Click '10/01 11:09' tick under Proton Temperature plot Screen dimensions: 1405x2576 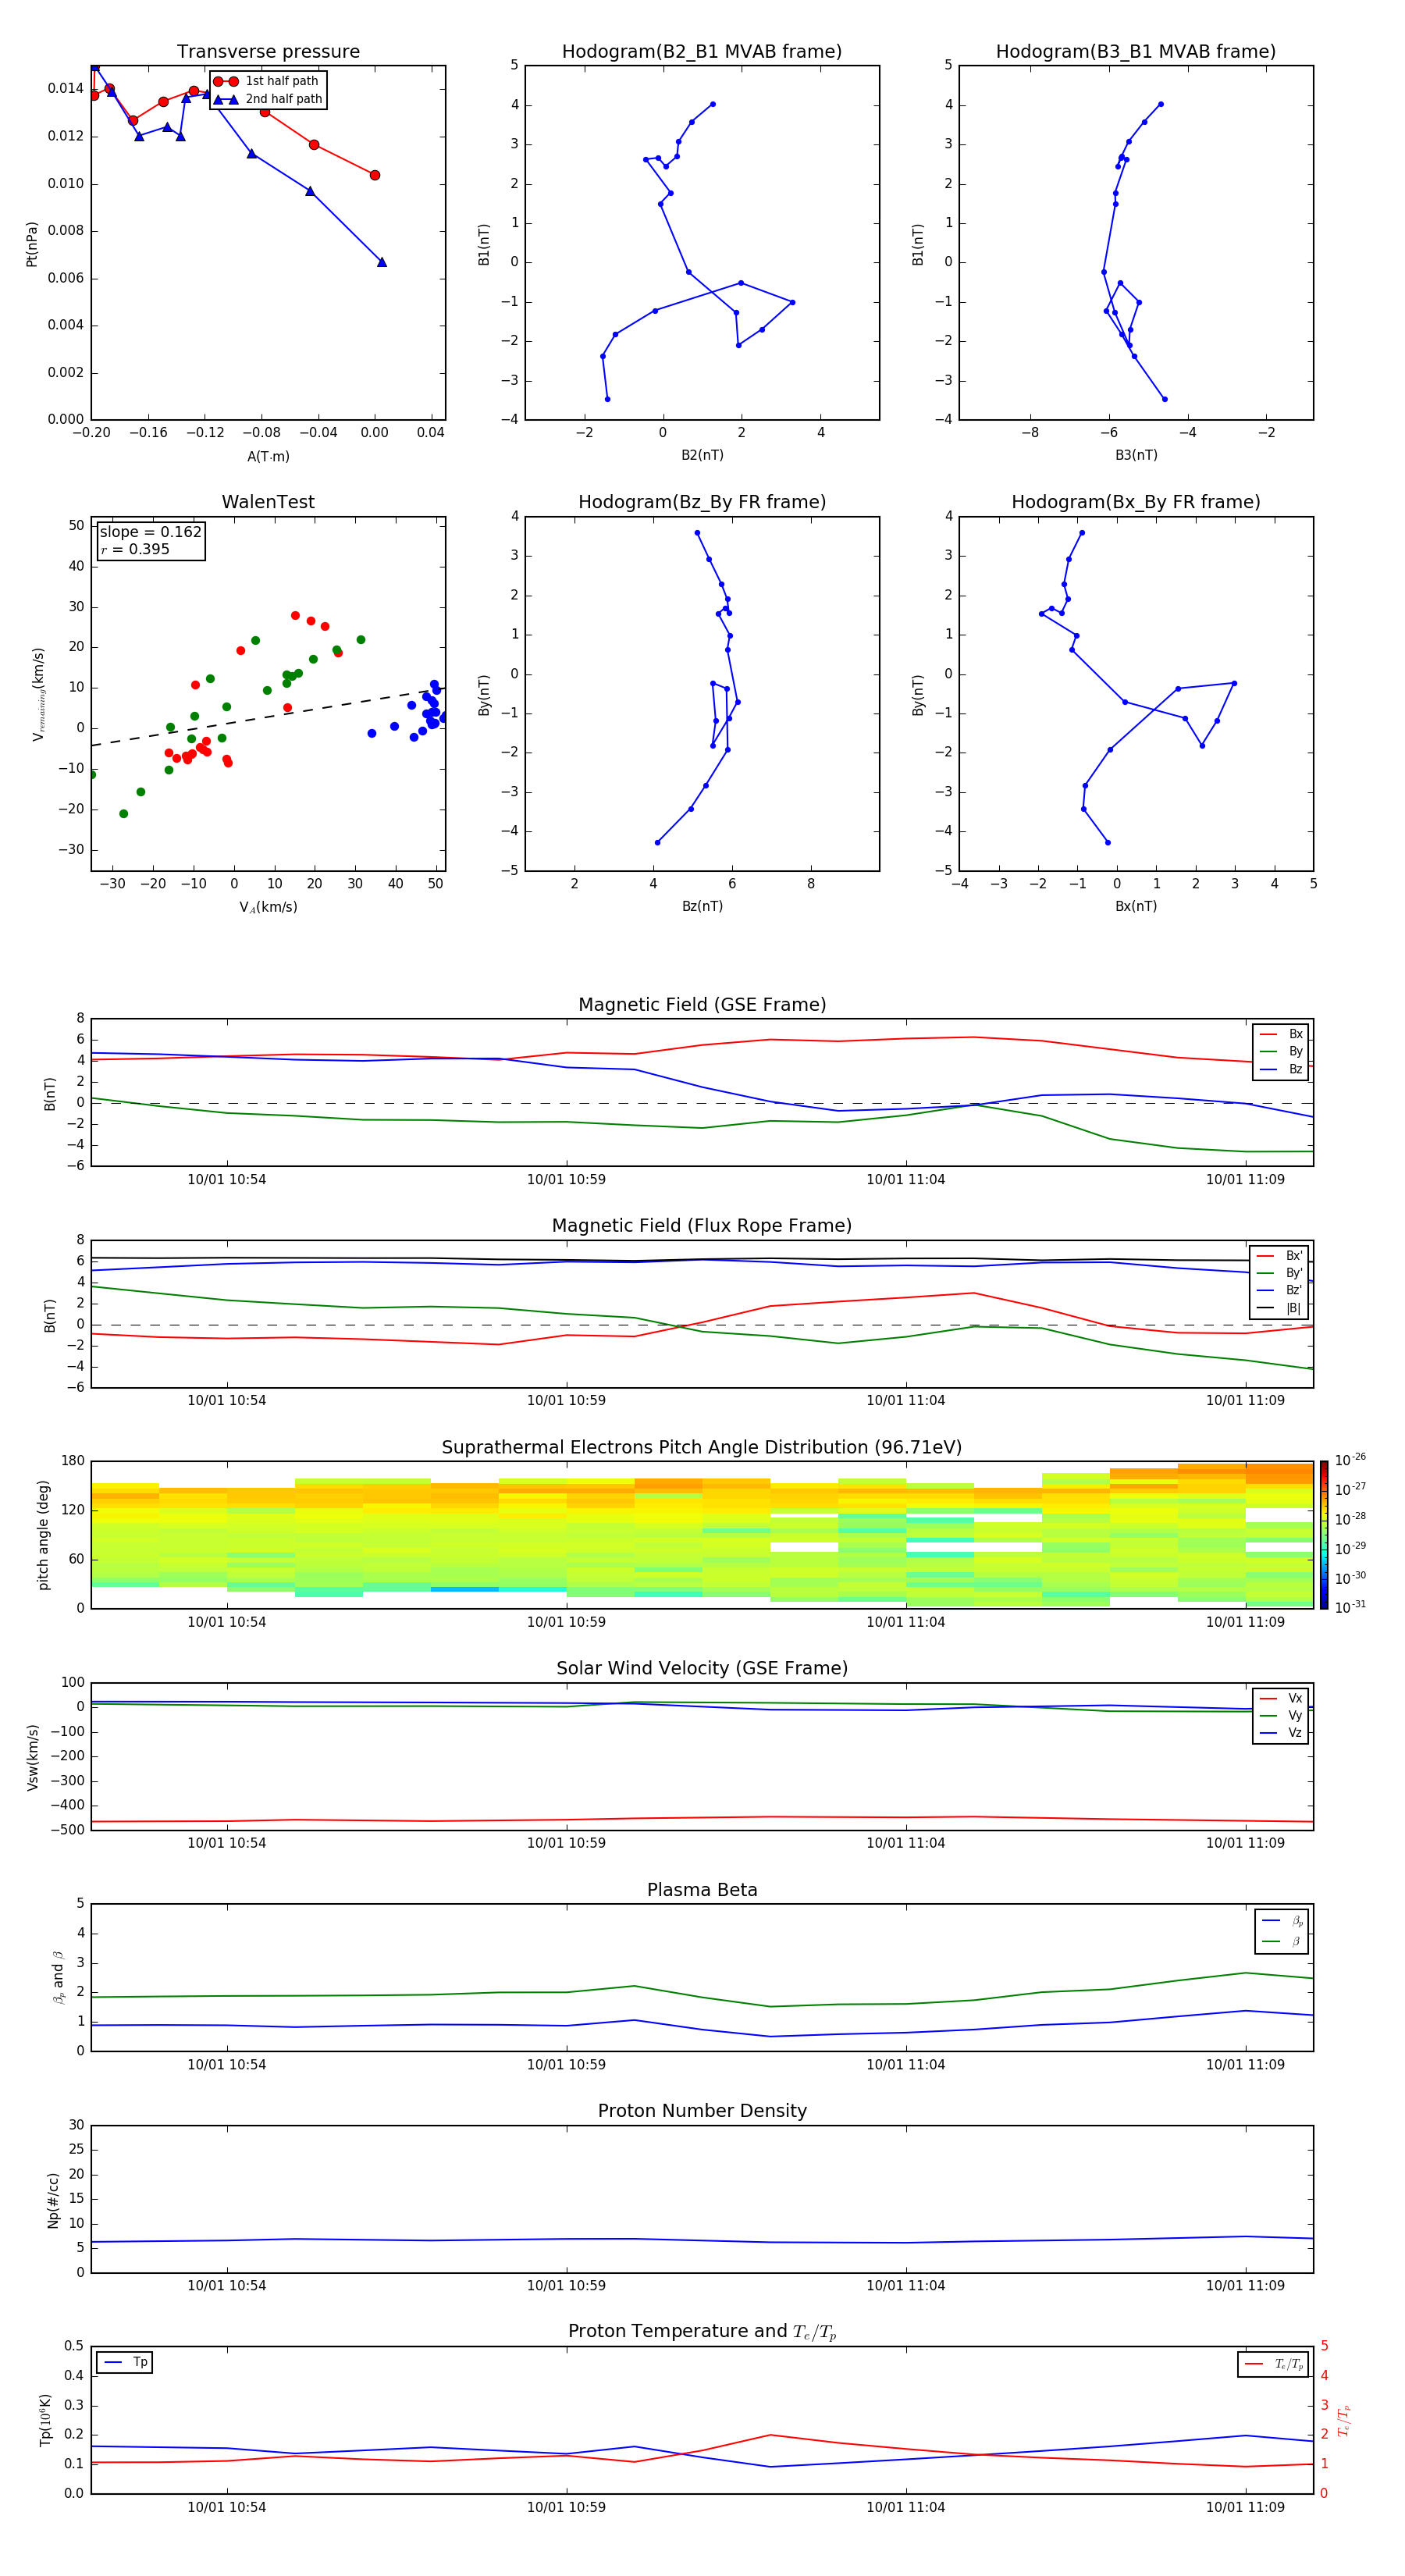click(x=1245, y=2507)
